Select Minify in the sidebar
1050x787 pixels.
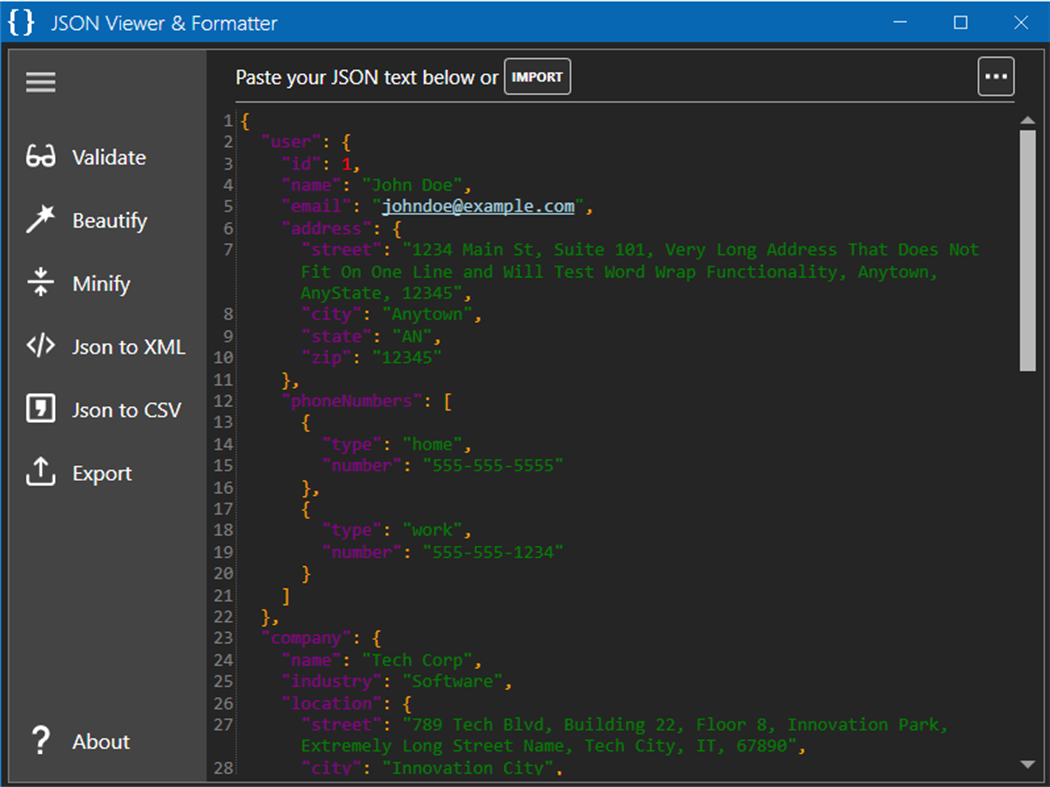101,283
